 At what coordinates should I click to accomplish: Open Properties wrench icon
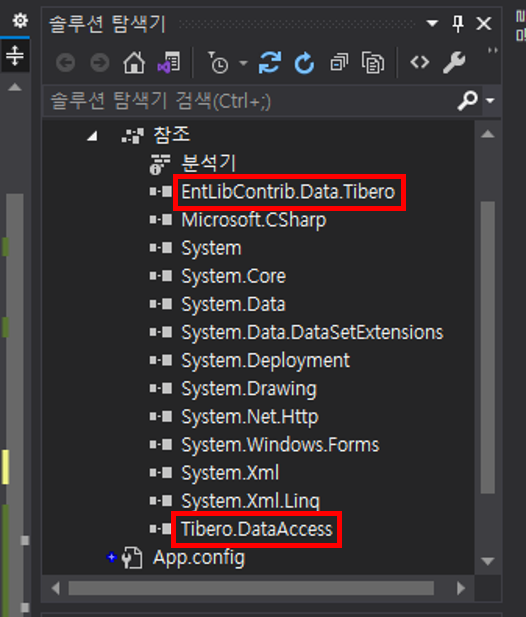coord(454,63)
